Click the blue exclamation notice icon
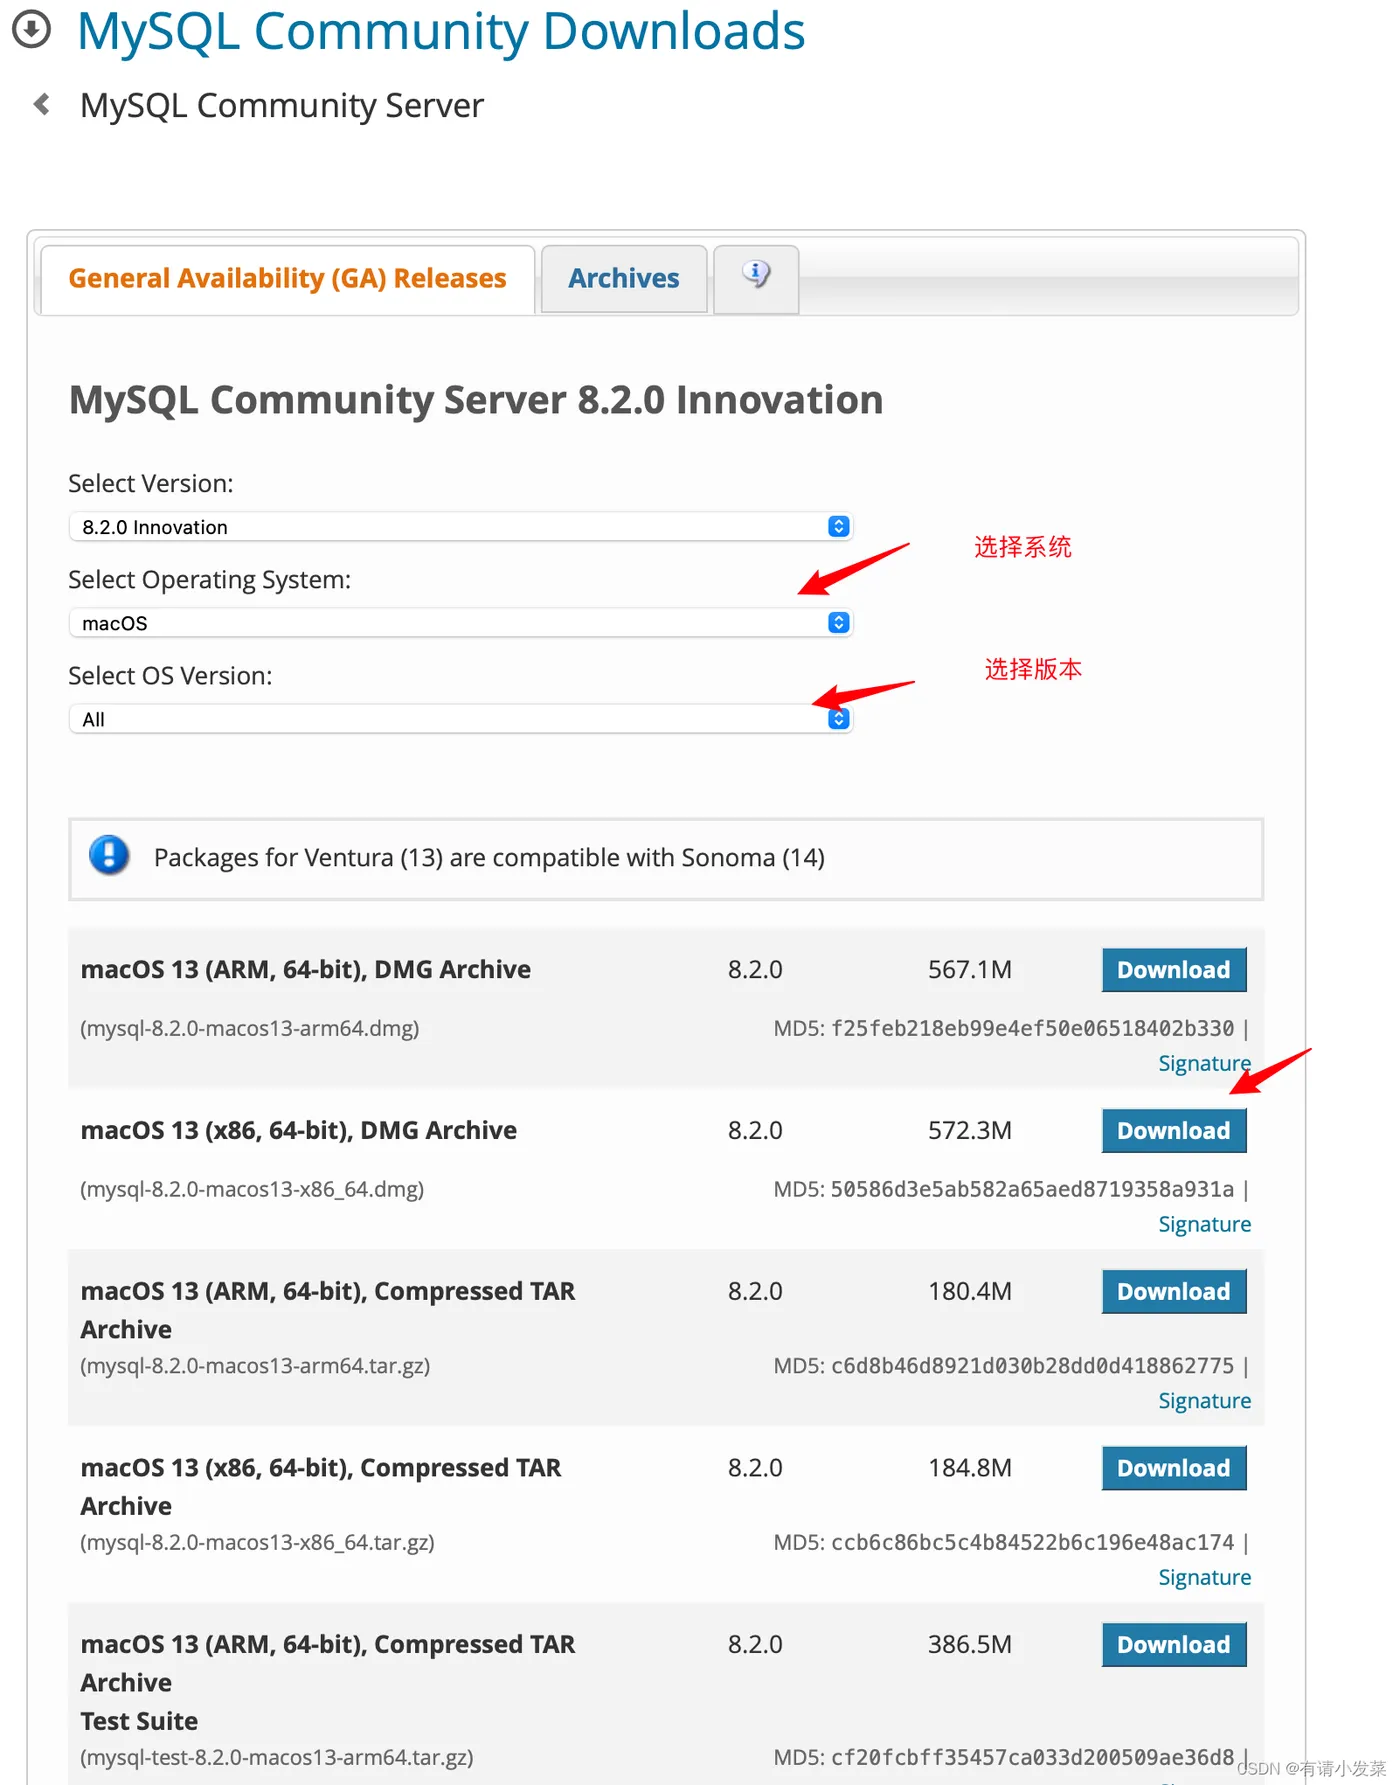The height and width of the screenshot is (1785, 1400). [109, 856]
